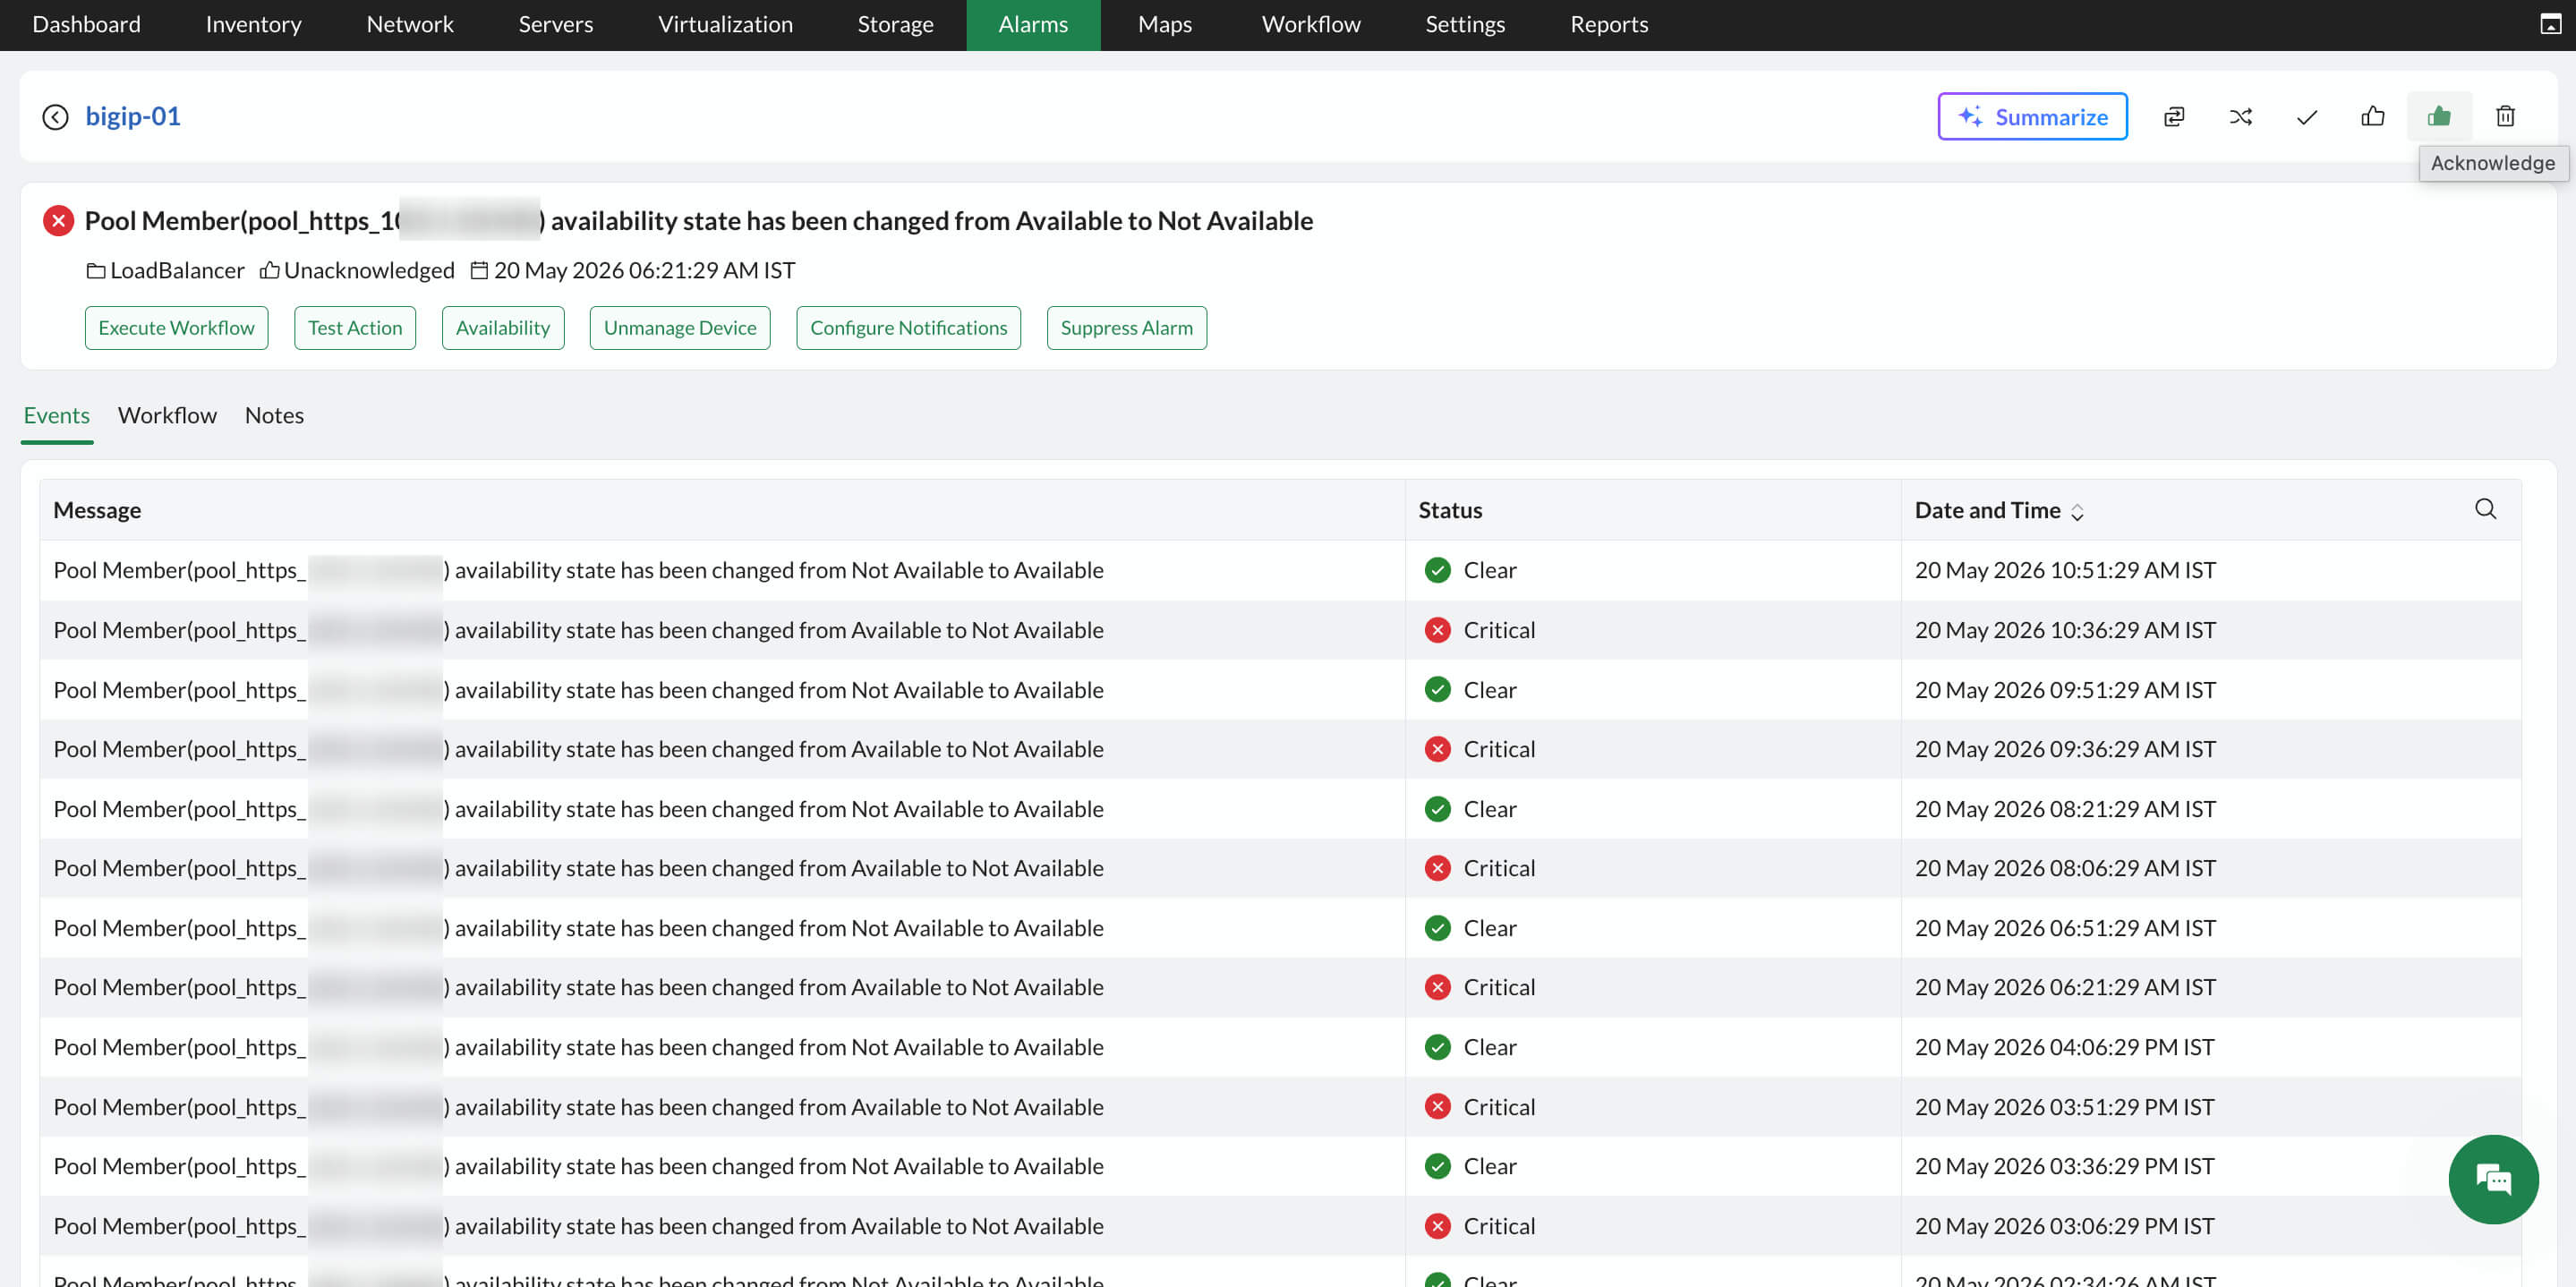Go to the Network section
Viewport: 2576px width, 1287px height.
click(x=410, y=24)
